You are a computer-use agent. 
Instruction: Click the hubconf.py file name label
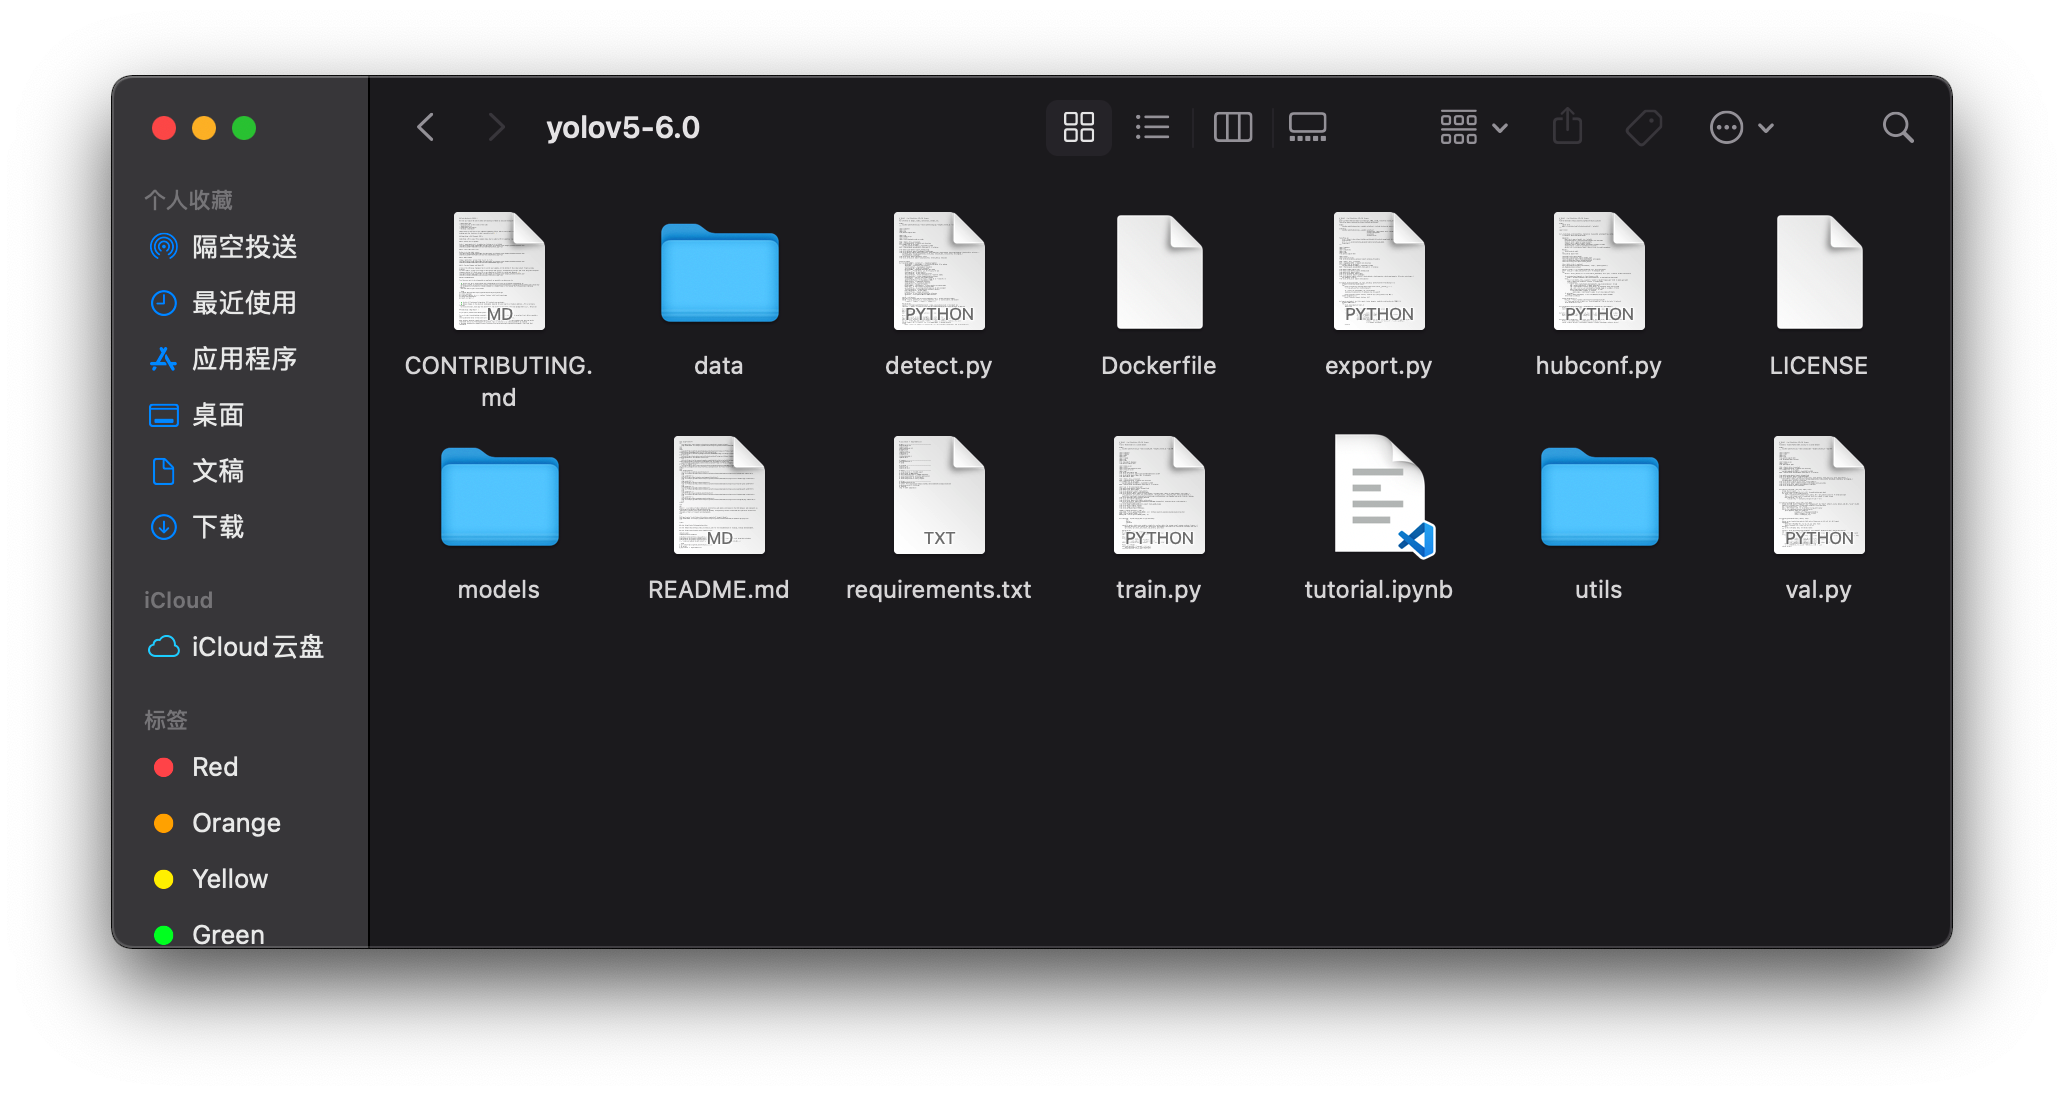coord(1599,366)
